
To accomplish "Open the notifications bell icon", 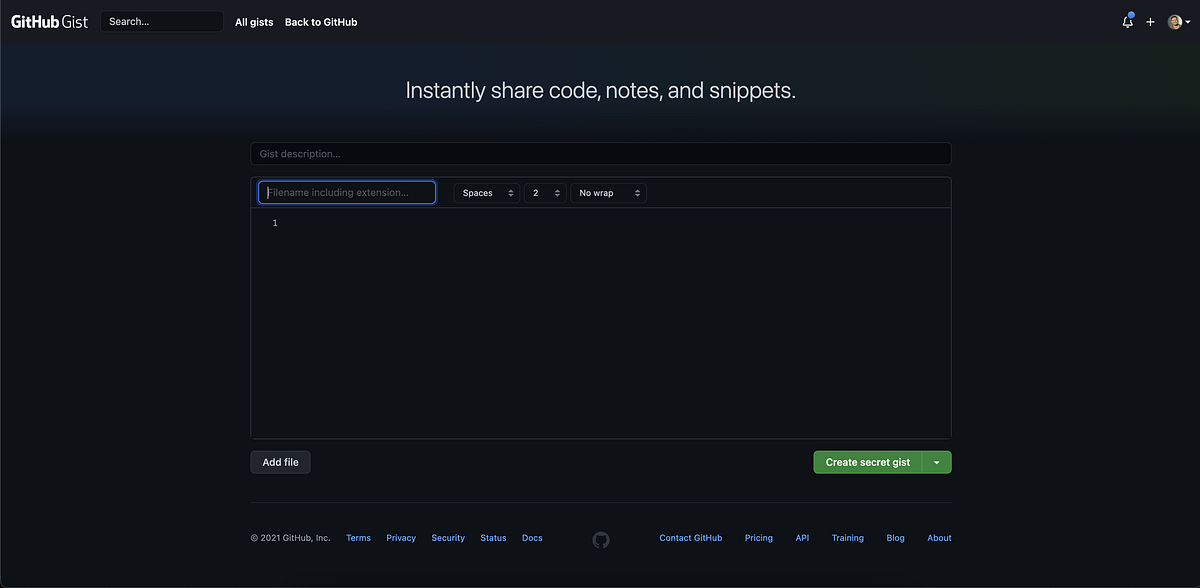I will click(1128, 21).
